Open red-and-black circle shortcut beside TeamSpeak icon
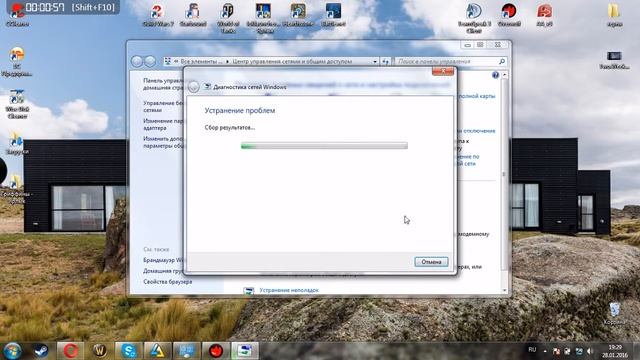 point(509,15)
